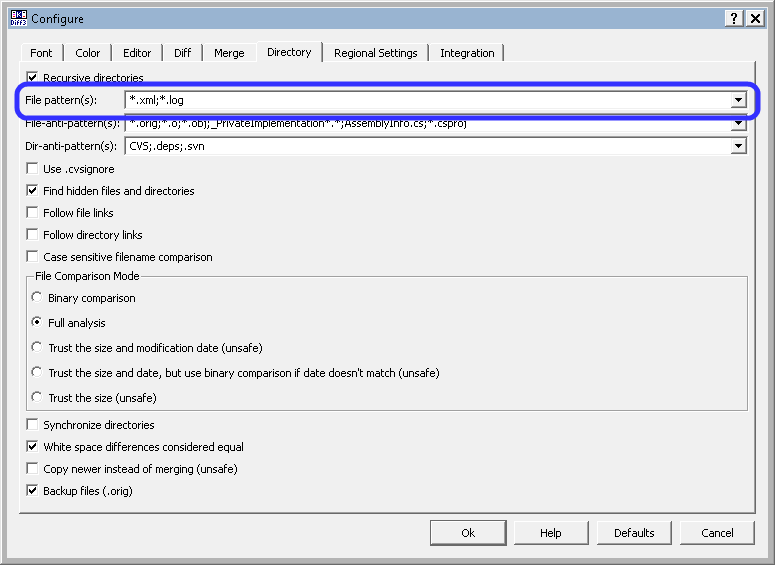Enable Use .cvsignore option
Screen dimensions: 775x565
point(33,169)
